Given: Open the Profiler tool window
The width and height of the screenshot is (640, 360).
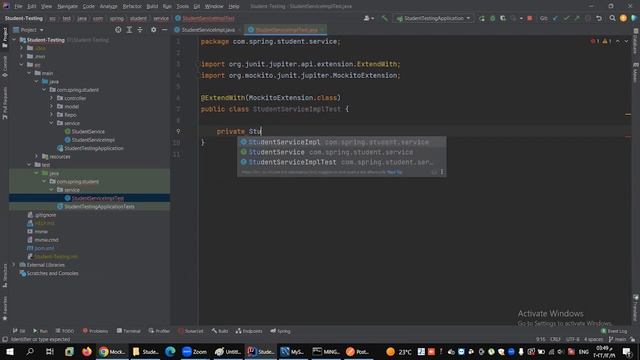Looking at the screenshot, I should coord(159,331).
